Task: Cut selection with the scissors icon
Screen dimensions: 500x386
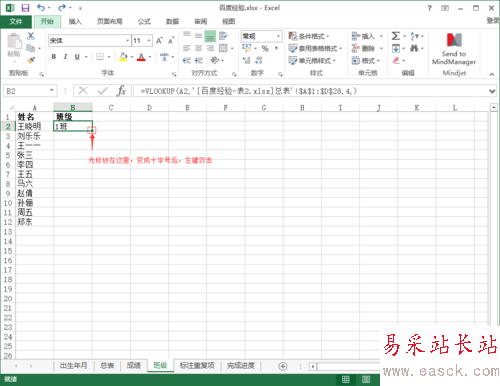Action: 31,36
